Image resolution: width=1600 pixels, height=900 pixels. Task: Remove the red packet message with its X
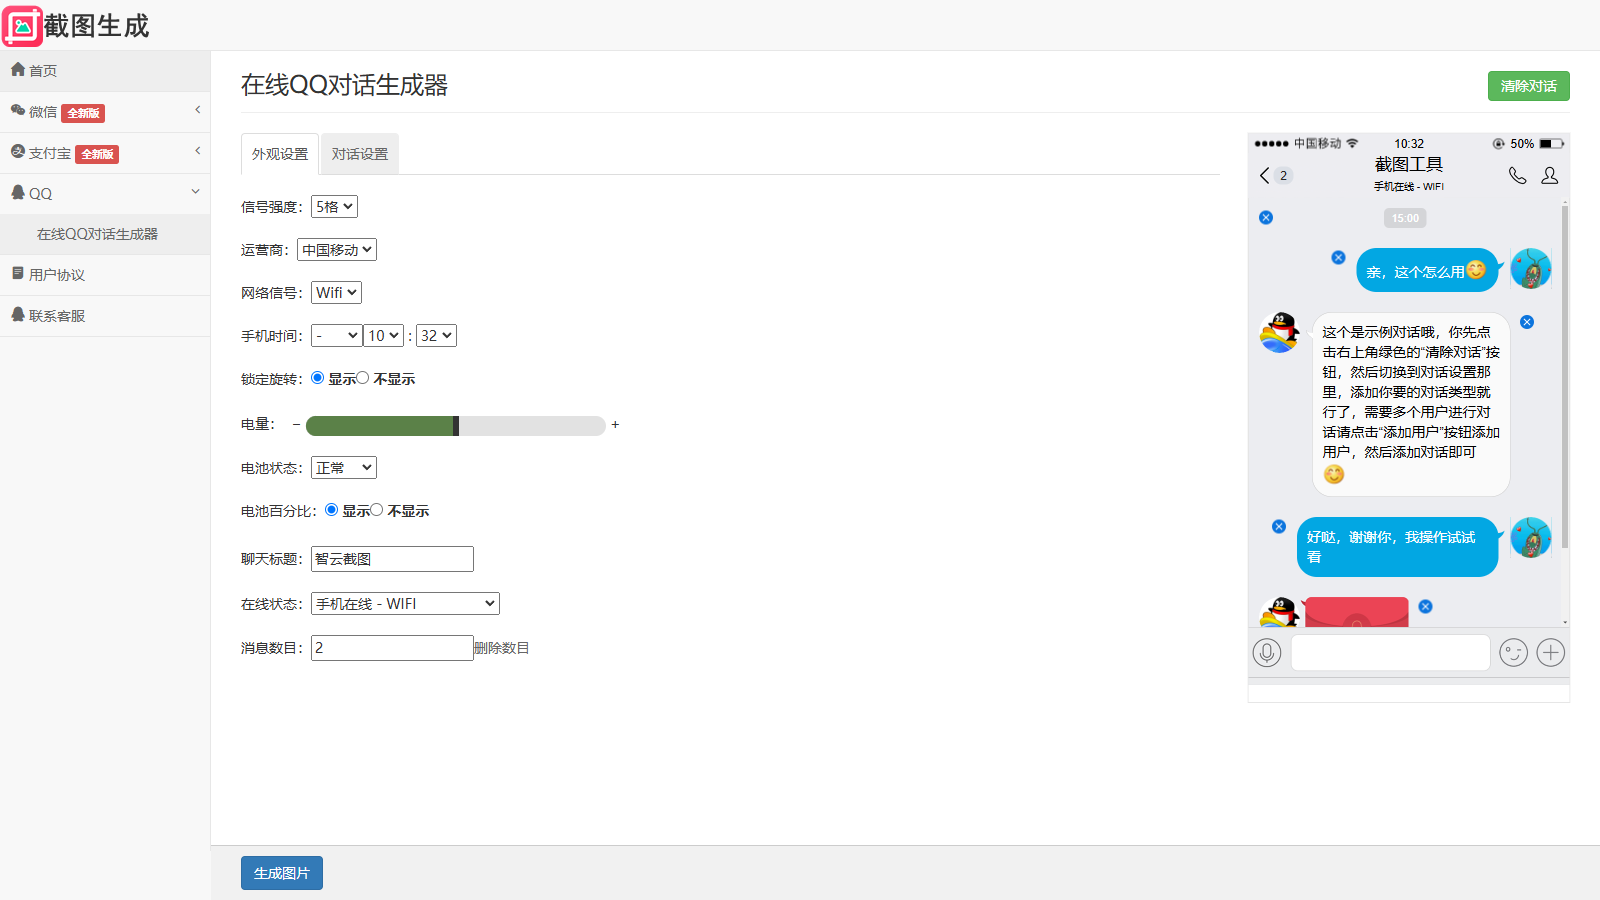pos(1426,607)
